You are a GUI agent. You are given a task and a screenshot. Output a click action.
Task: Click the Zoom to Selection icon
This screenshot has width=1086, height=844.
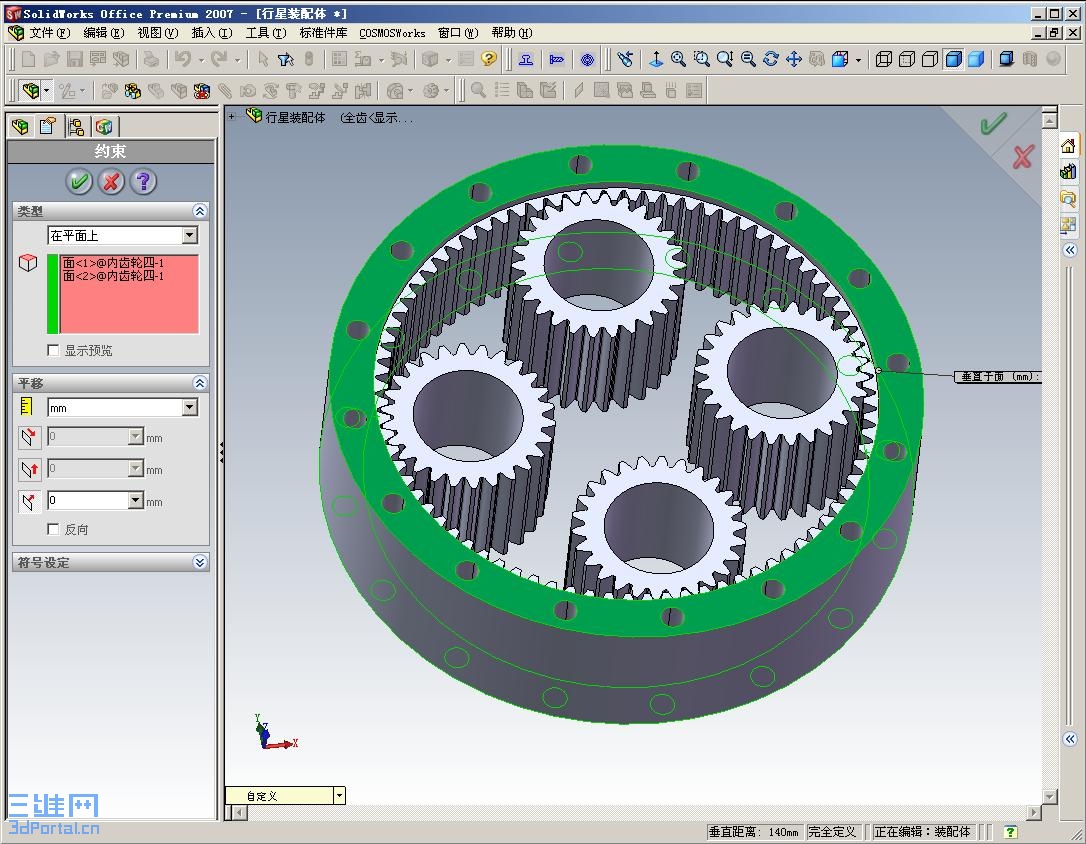point(748,60)
